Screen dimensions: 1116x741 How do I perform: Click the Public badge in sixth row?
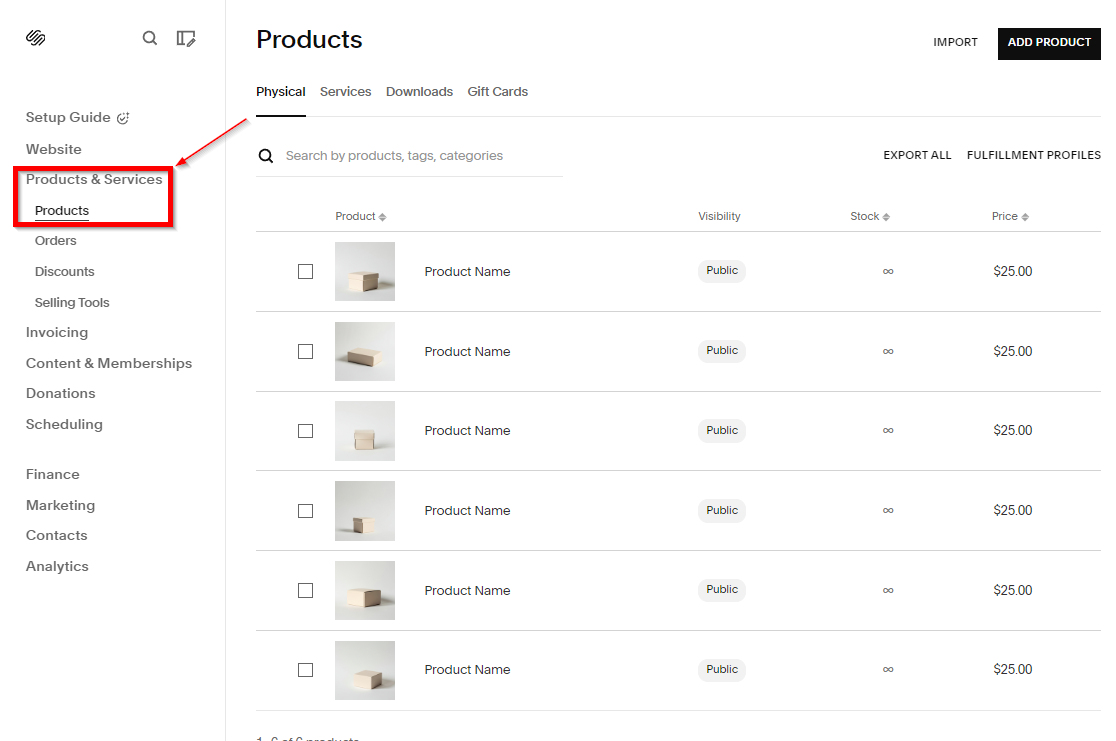(x=722, y=669)
